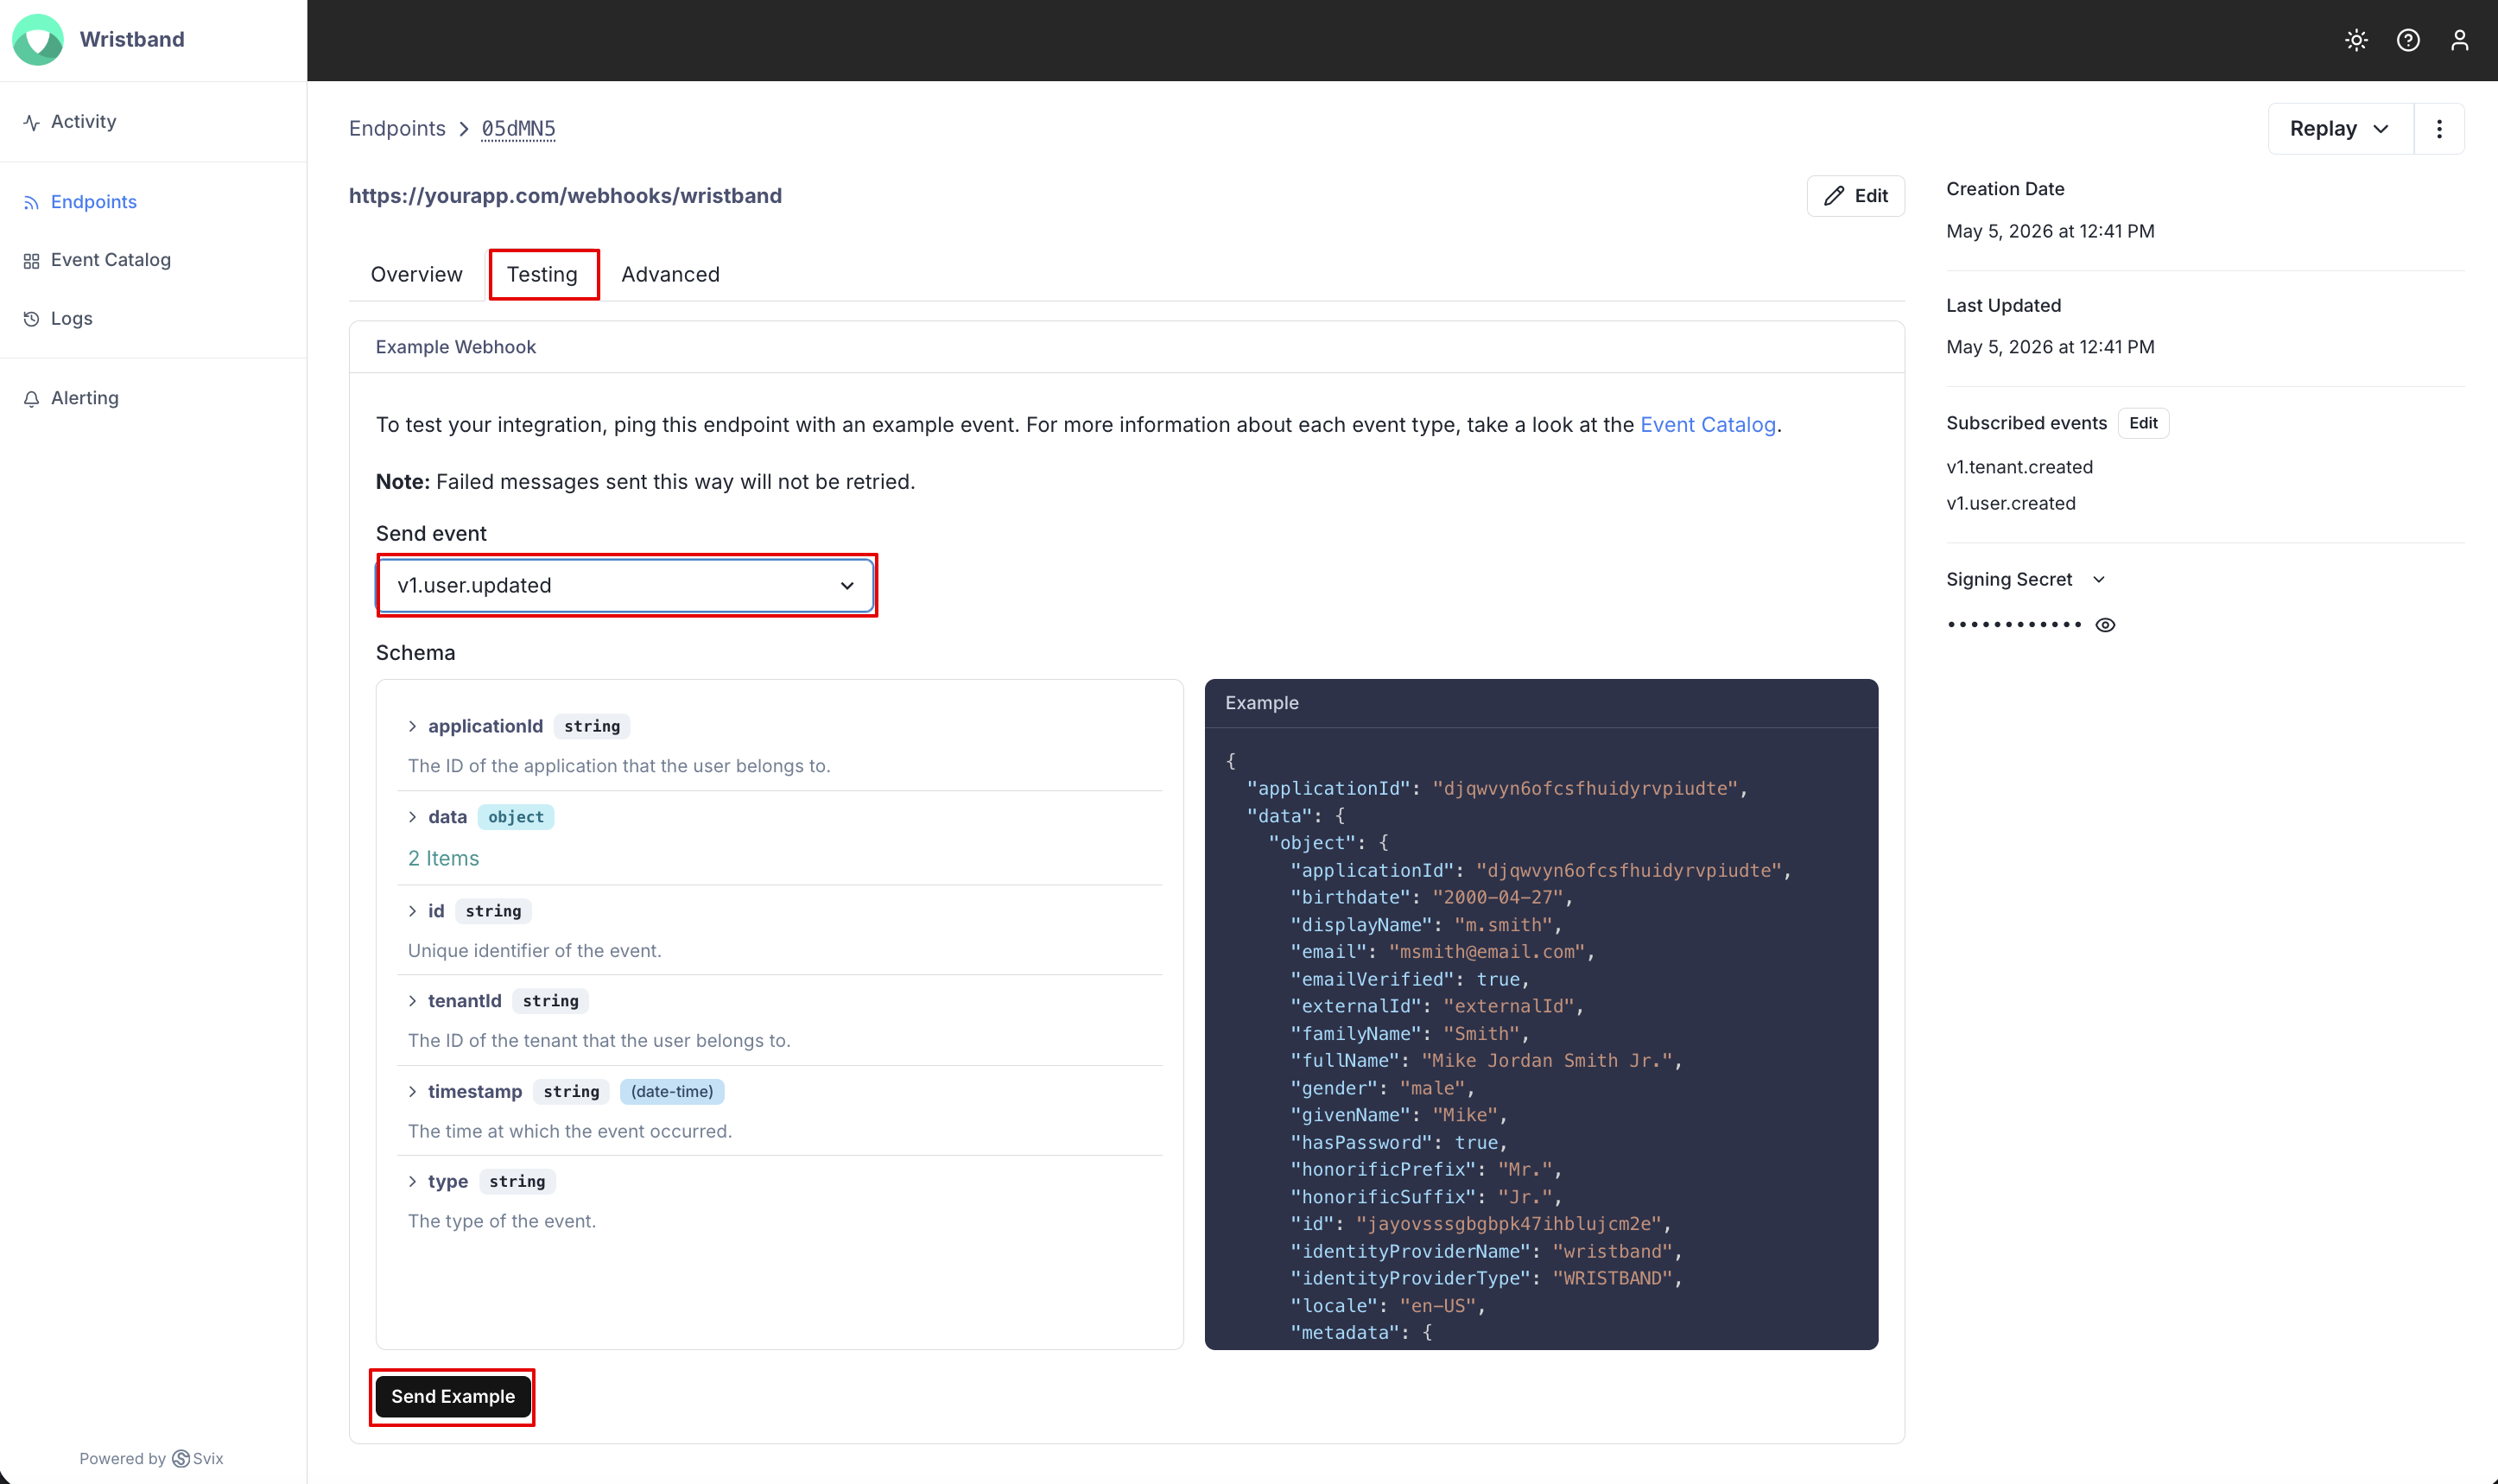Screen dimensions: 2498x1484
Task: Open the user account icon
Action: click(2459, 40)
